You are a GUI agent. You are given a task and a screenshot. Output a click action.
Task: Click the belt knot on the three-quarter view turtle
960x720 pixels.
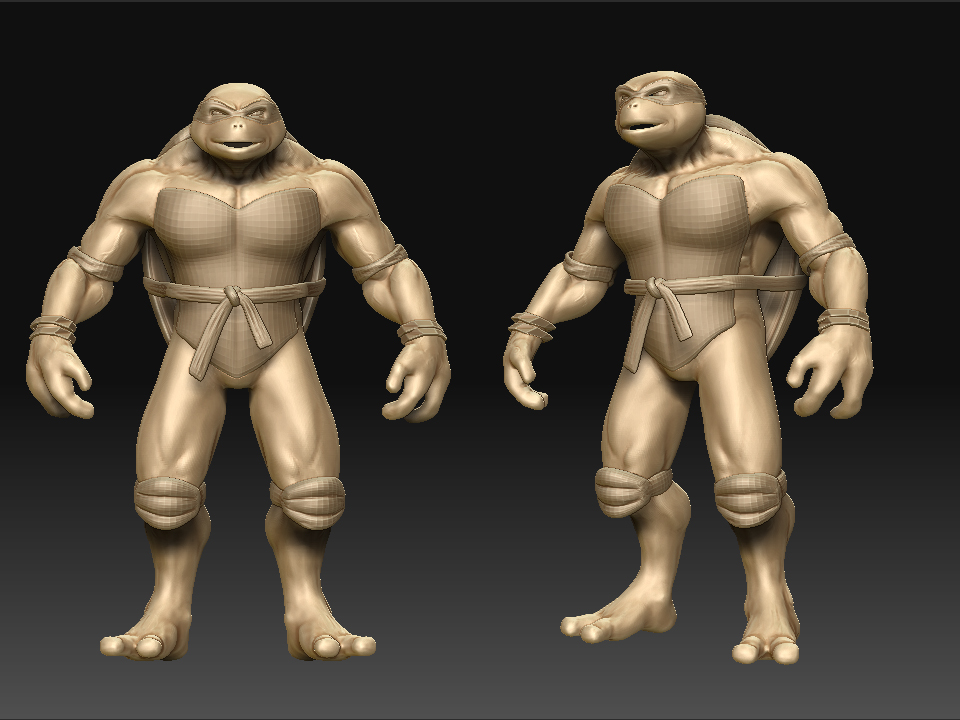click(x=654, y=287)
